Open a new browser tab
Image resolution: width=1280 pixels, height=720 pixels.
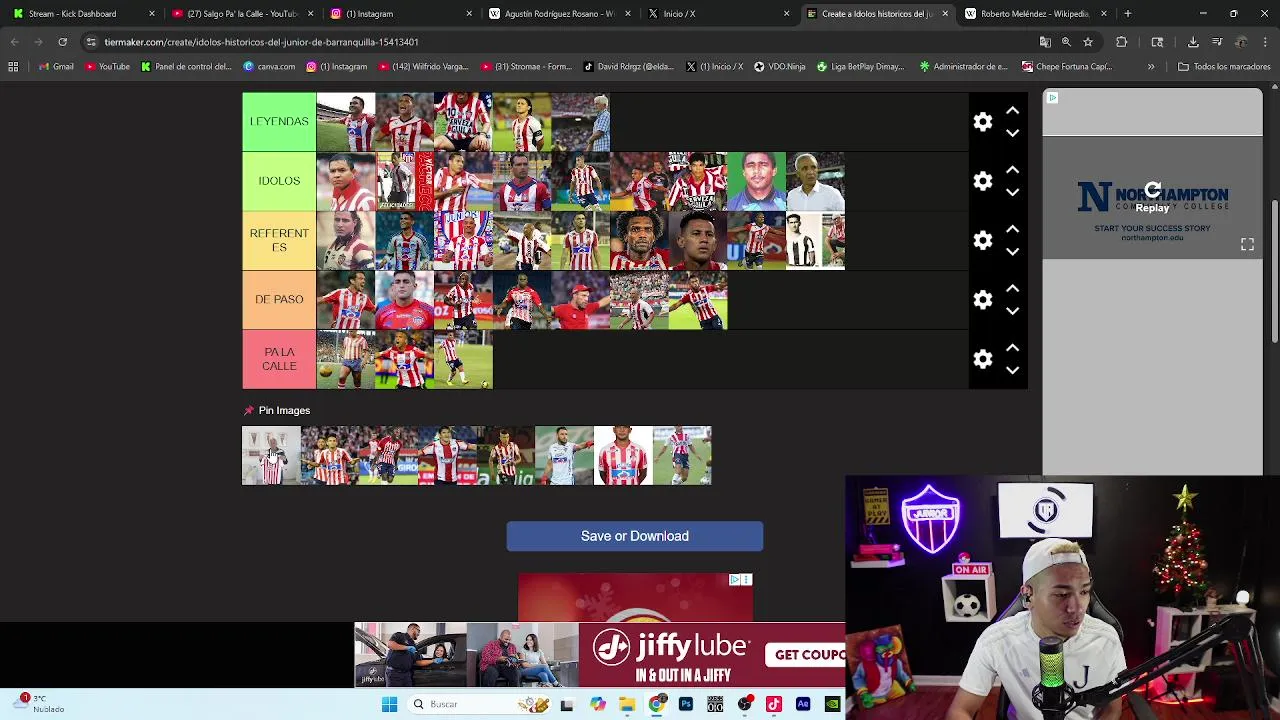point(1127,14)
